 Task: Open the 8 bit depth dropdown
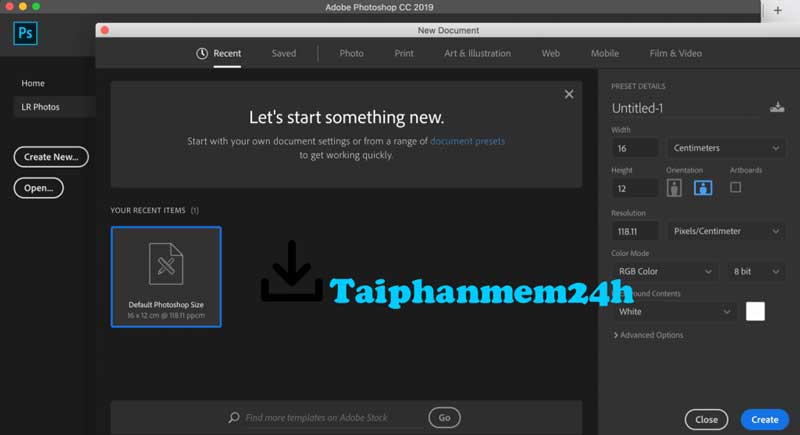[x=756, y=271]
